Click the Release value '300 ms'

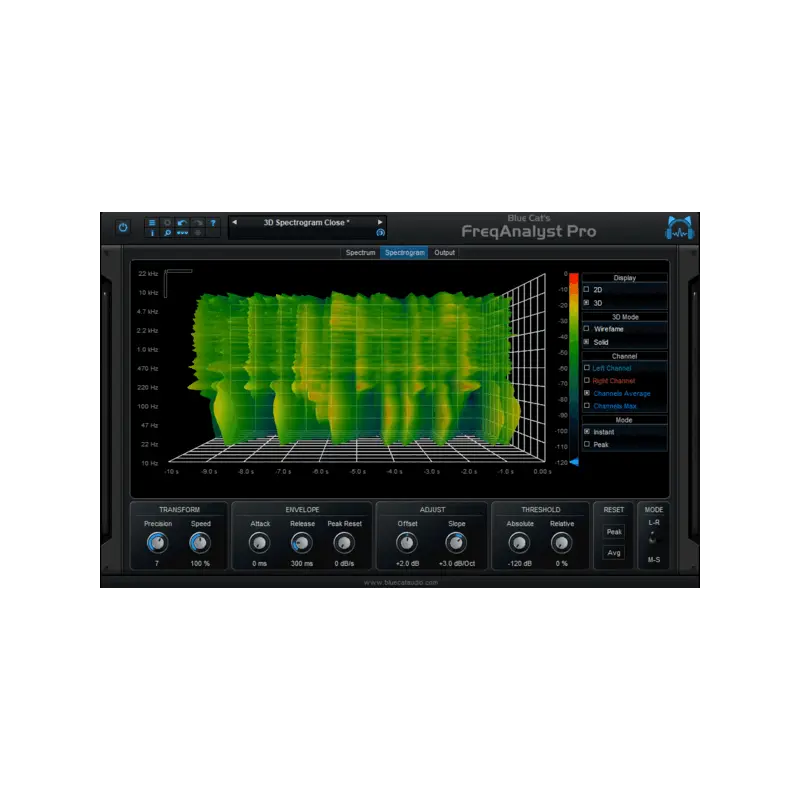[x=302, y=563]
